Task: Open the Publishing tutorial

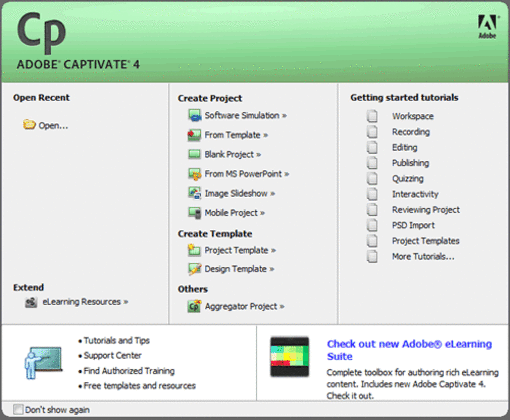Action: 411,163
